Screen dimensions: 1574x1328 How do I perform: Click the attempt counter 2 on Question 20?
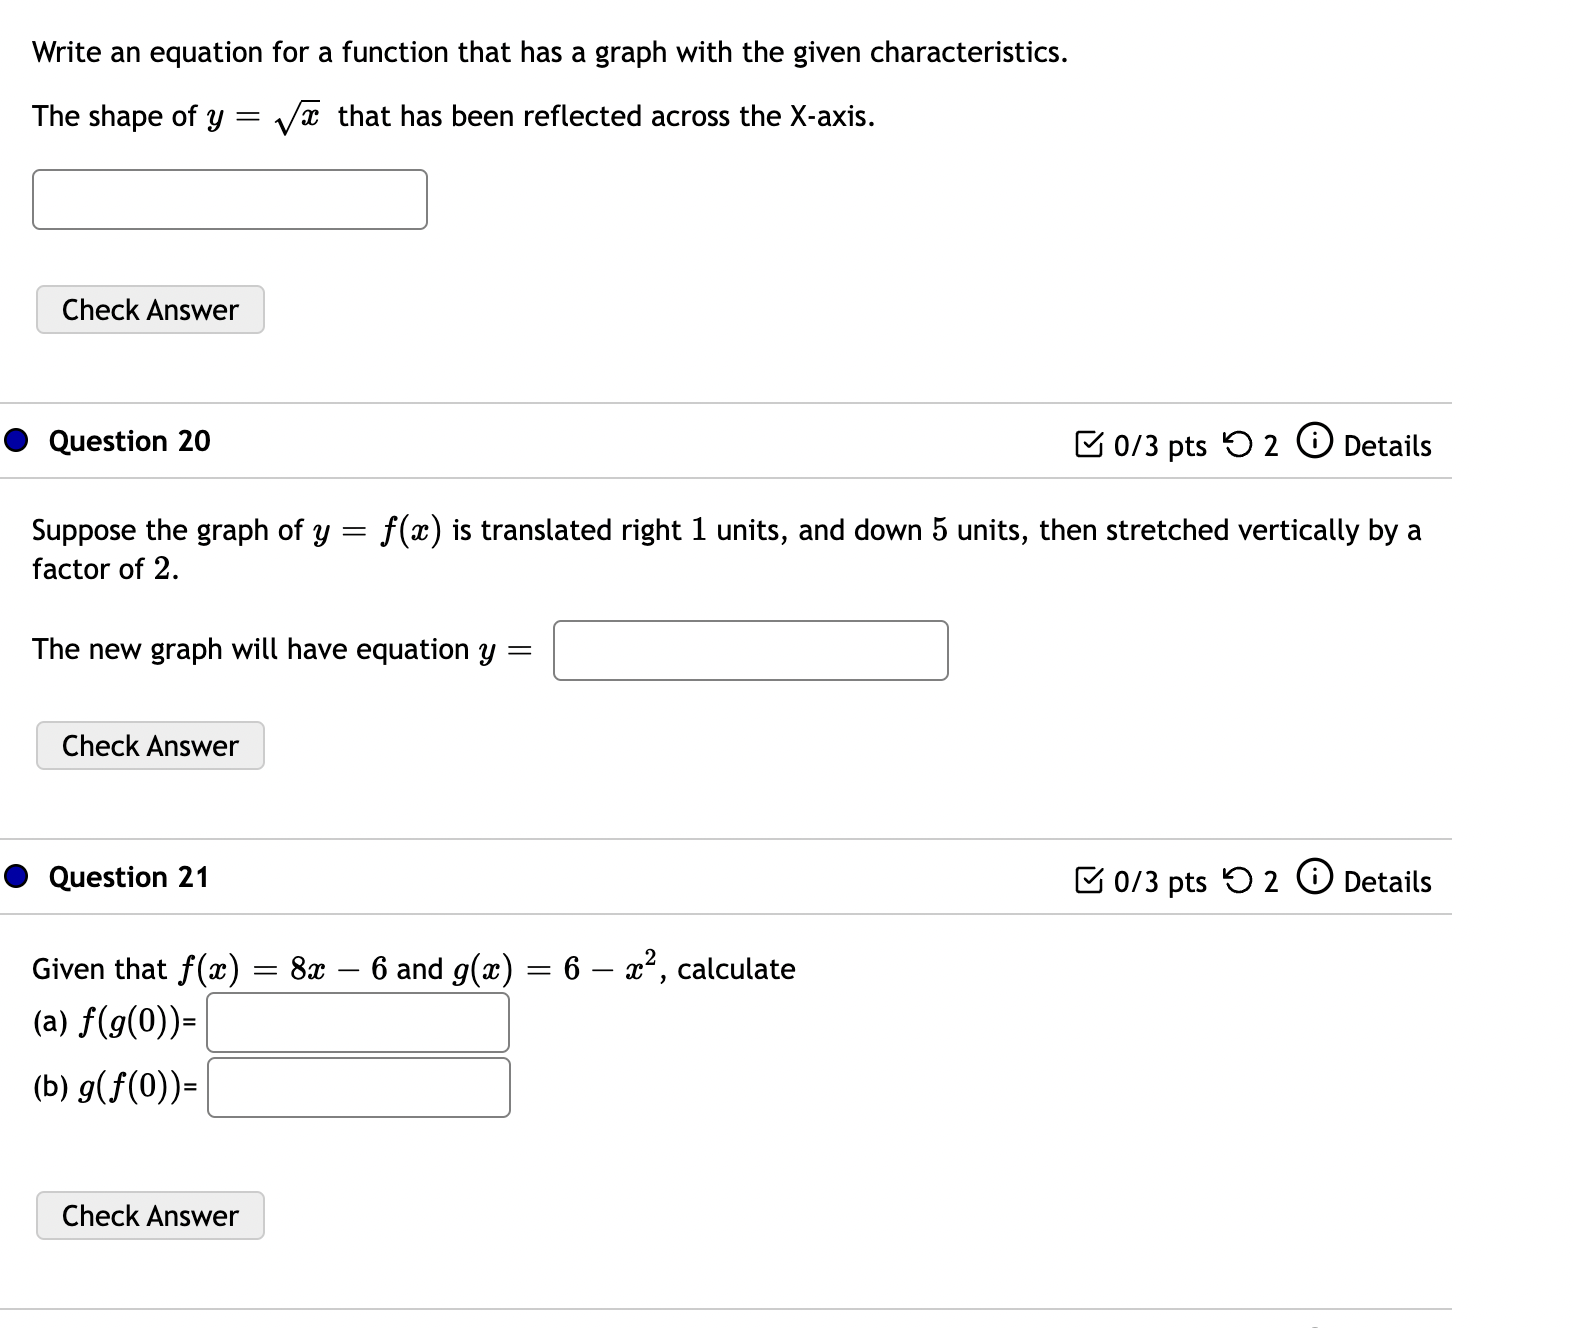(1269, 446)
